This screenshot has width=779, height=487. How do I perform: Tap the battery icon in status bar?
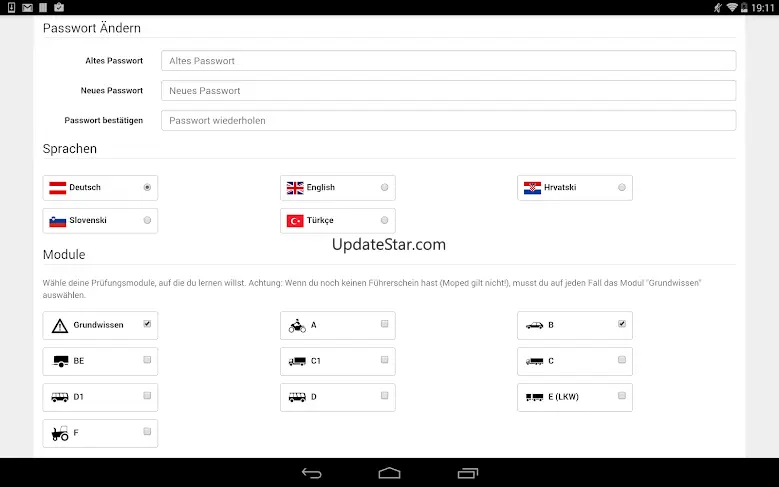tap(744, 7)
